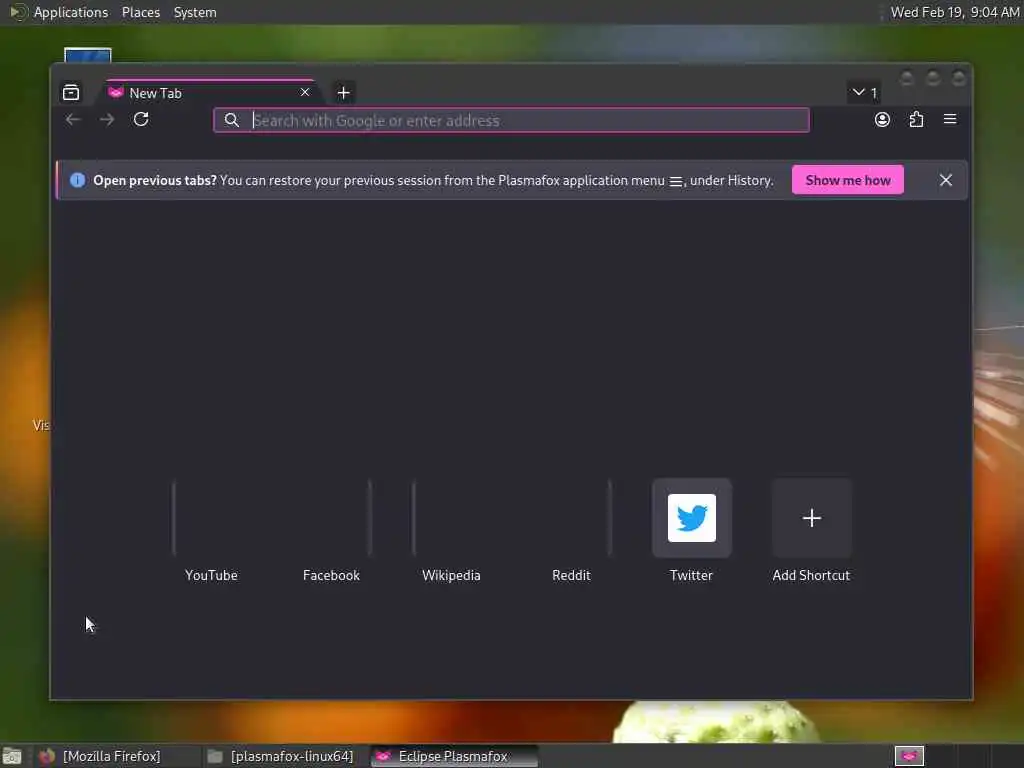Go back with the back arrow

(x=73, y=120)
